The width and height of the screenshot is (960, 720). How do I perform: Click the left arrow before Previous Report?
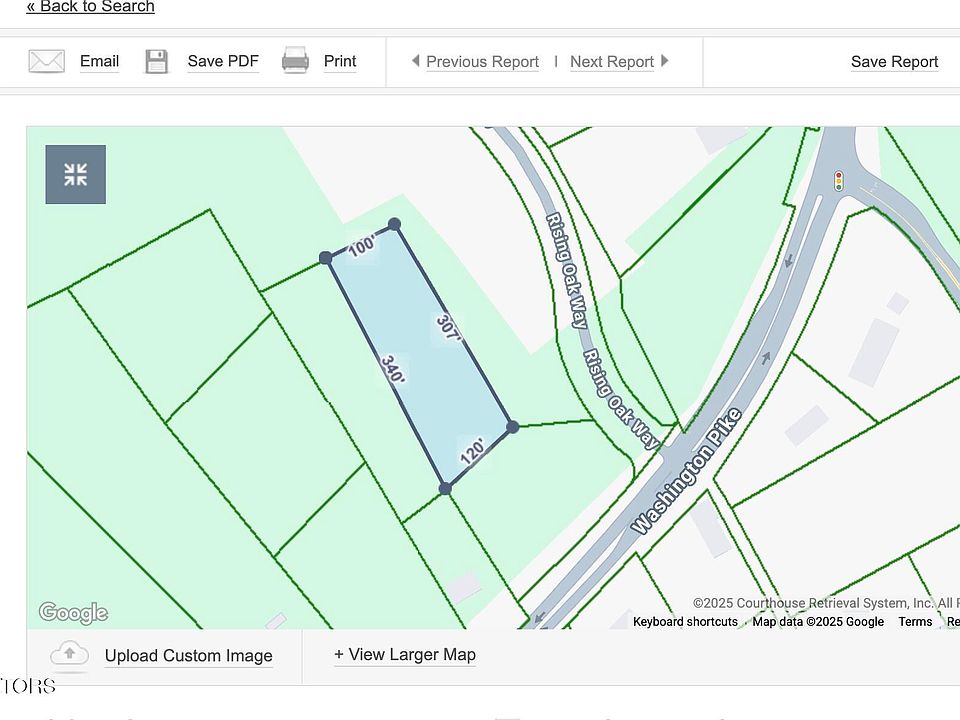[415, 61]
